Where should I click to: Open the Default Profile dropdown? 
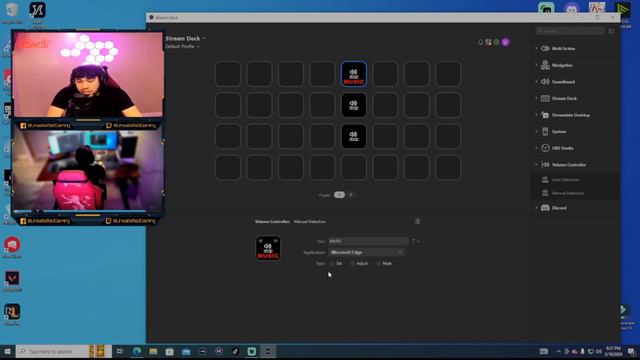[x=182, y=47]
